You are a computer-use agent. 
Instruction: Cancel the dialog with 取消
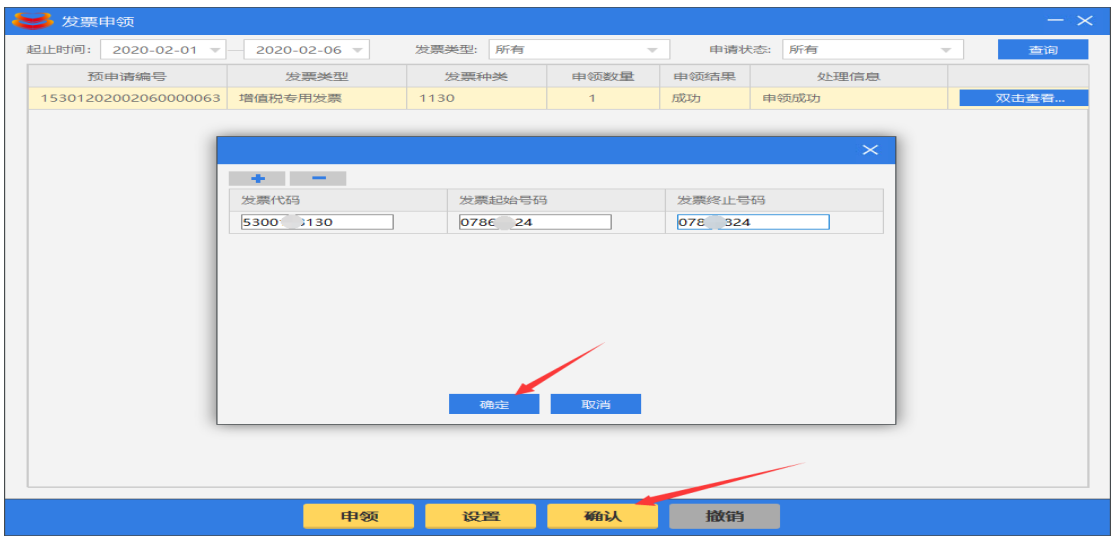pos(595,404)
